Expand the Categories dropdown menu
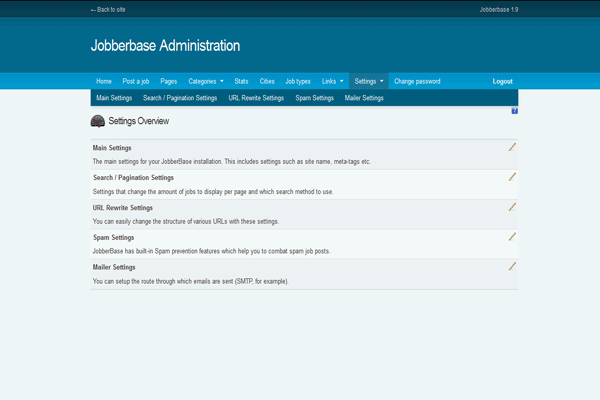Viewport: 600px width, 400px height. pyautogui.click(x=206, y=81)
